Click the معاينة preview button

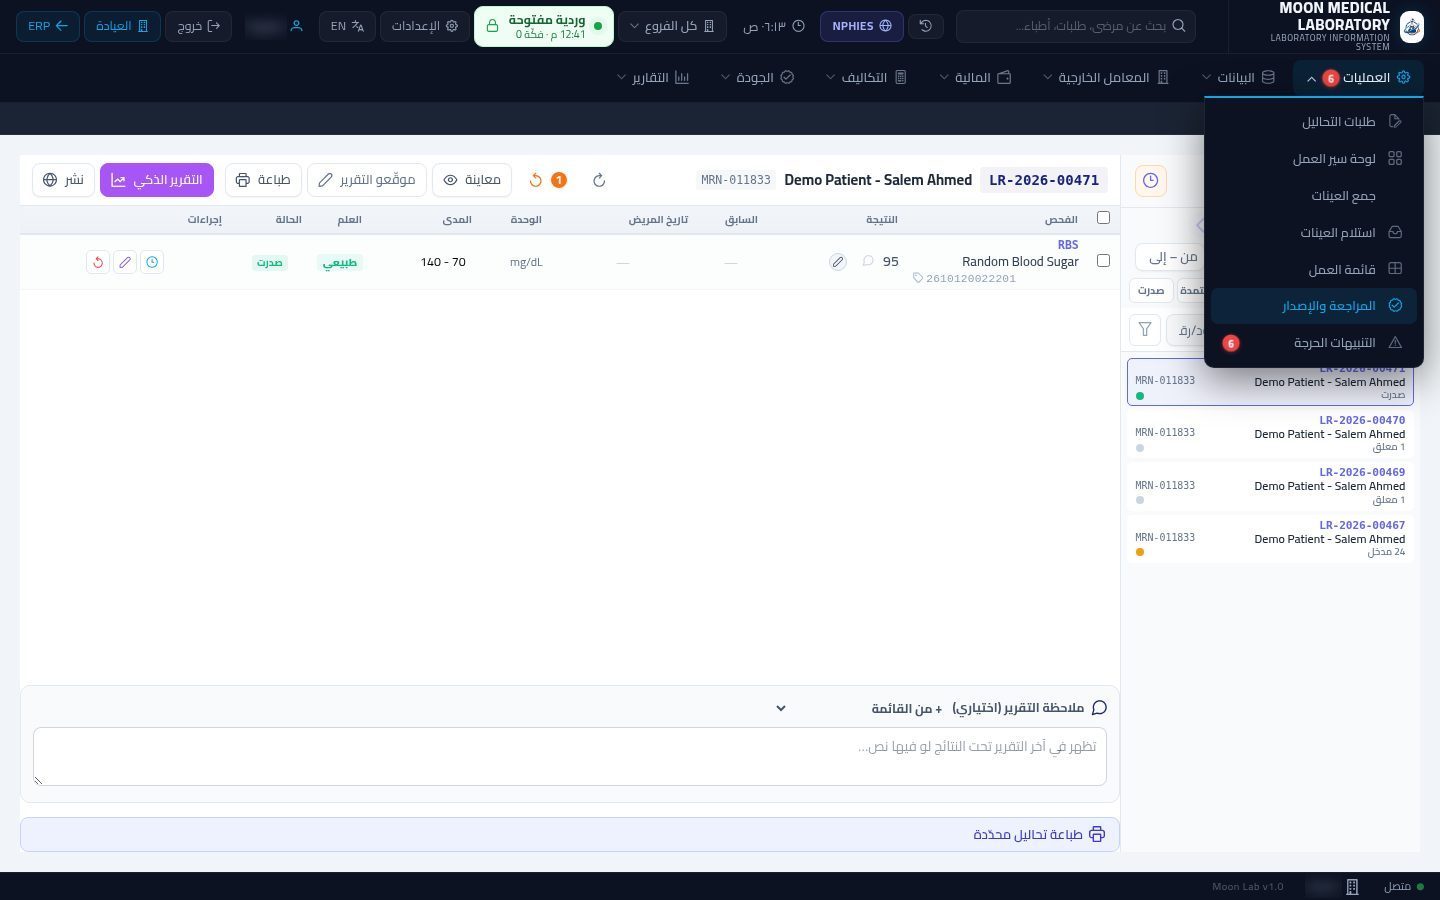(x=472, y=180)
